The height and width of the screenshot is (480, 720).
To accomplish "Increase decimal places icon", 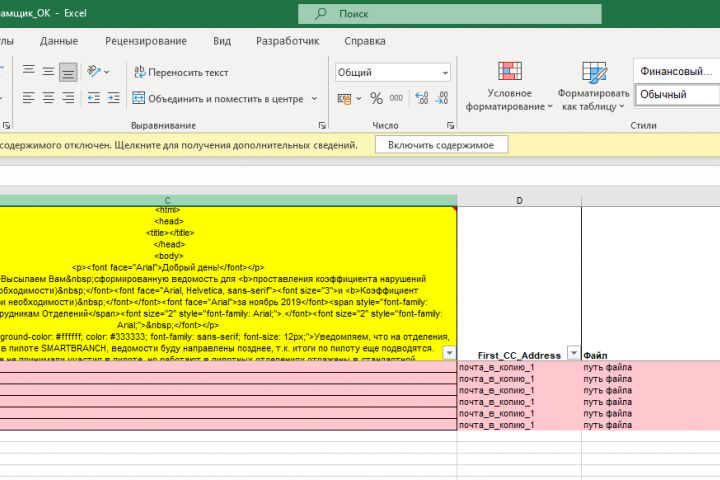I will (422, 98).
